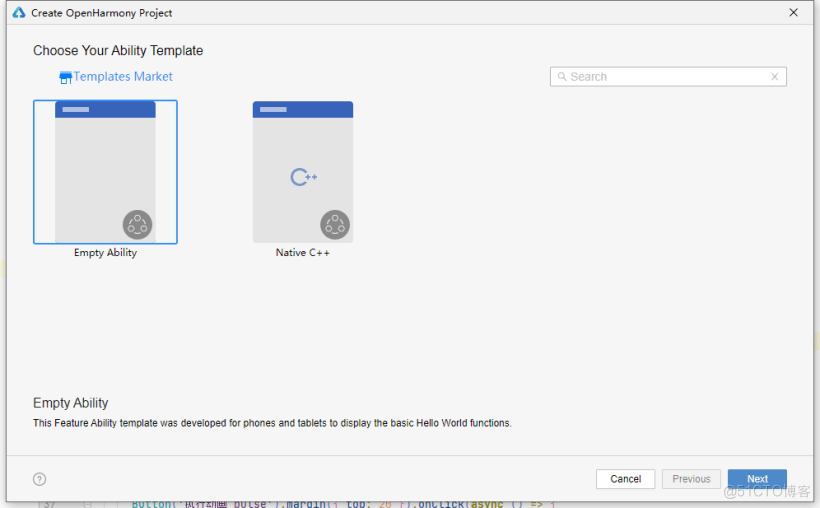Click the Empty Ability label under thumbnail
This screenshot has height=508, width=820.
[x=105, y=253]
